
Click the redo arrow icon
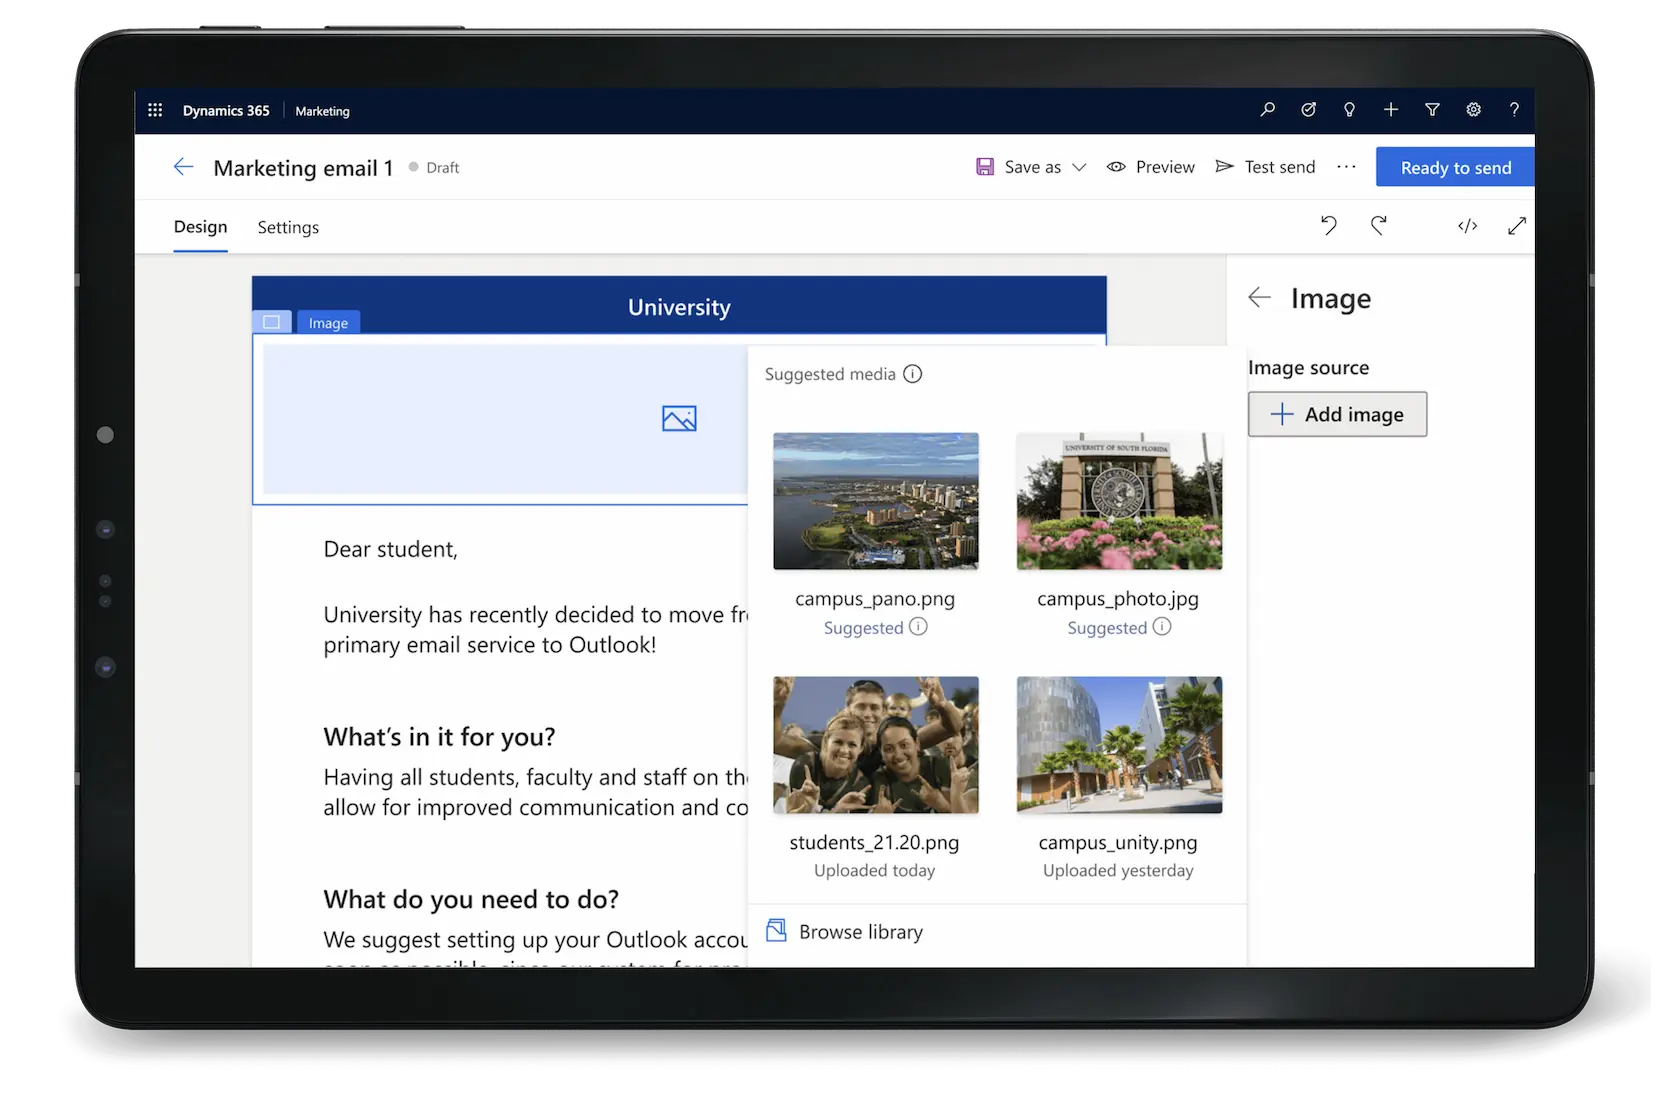tap(1378, 226)
